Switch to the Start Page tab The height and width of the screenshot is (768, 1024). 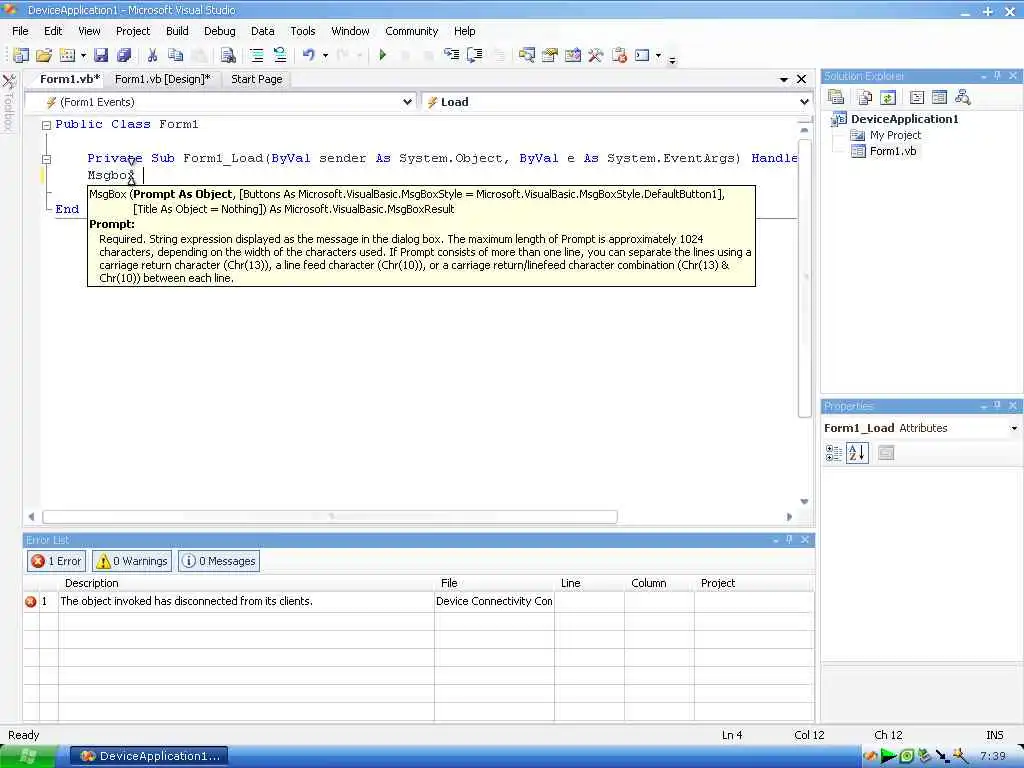coord(257,79)
